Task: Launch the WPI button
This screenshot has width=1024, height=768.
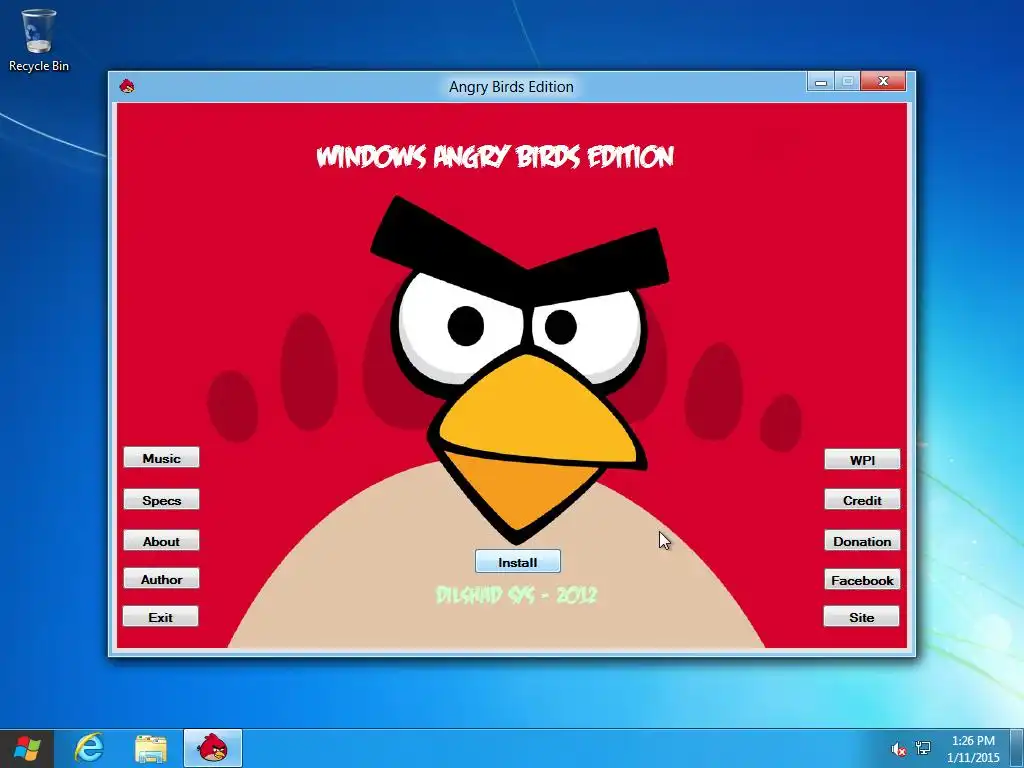Action: point(862,459)
